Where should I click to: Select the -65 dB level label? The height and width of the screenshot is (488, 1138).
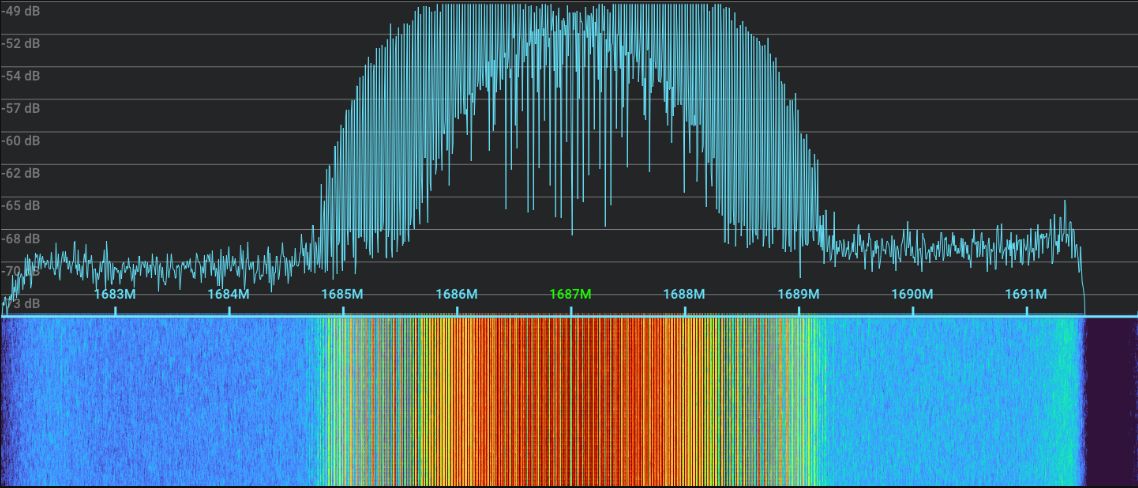20,205
